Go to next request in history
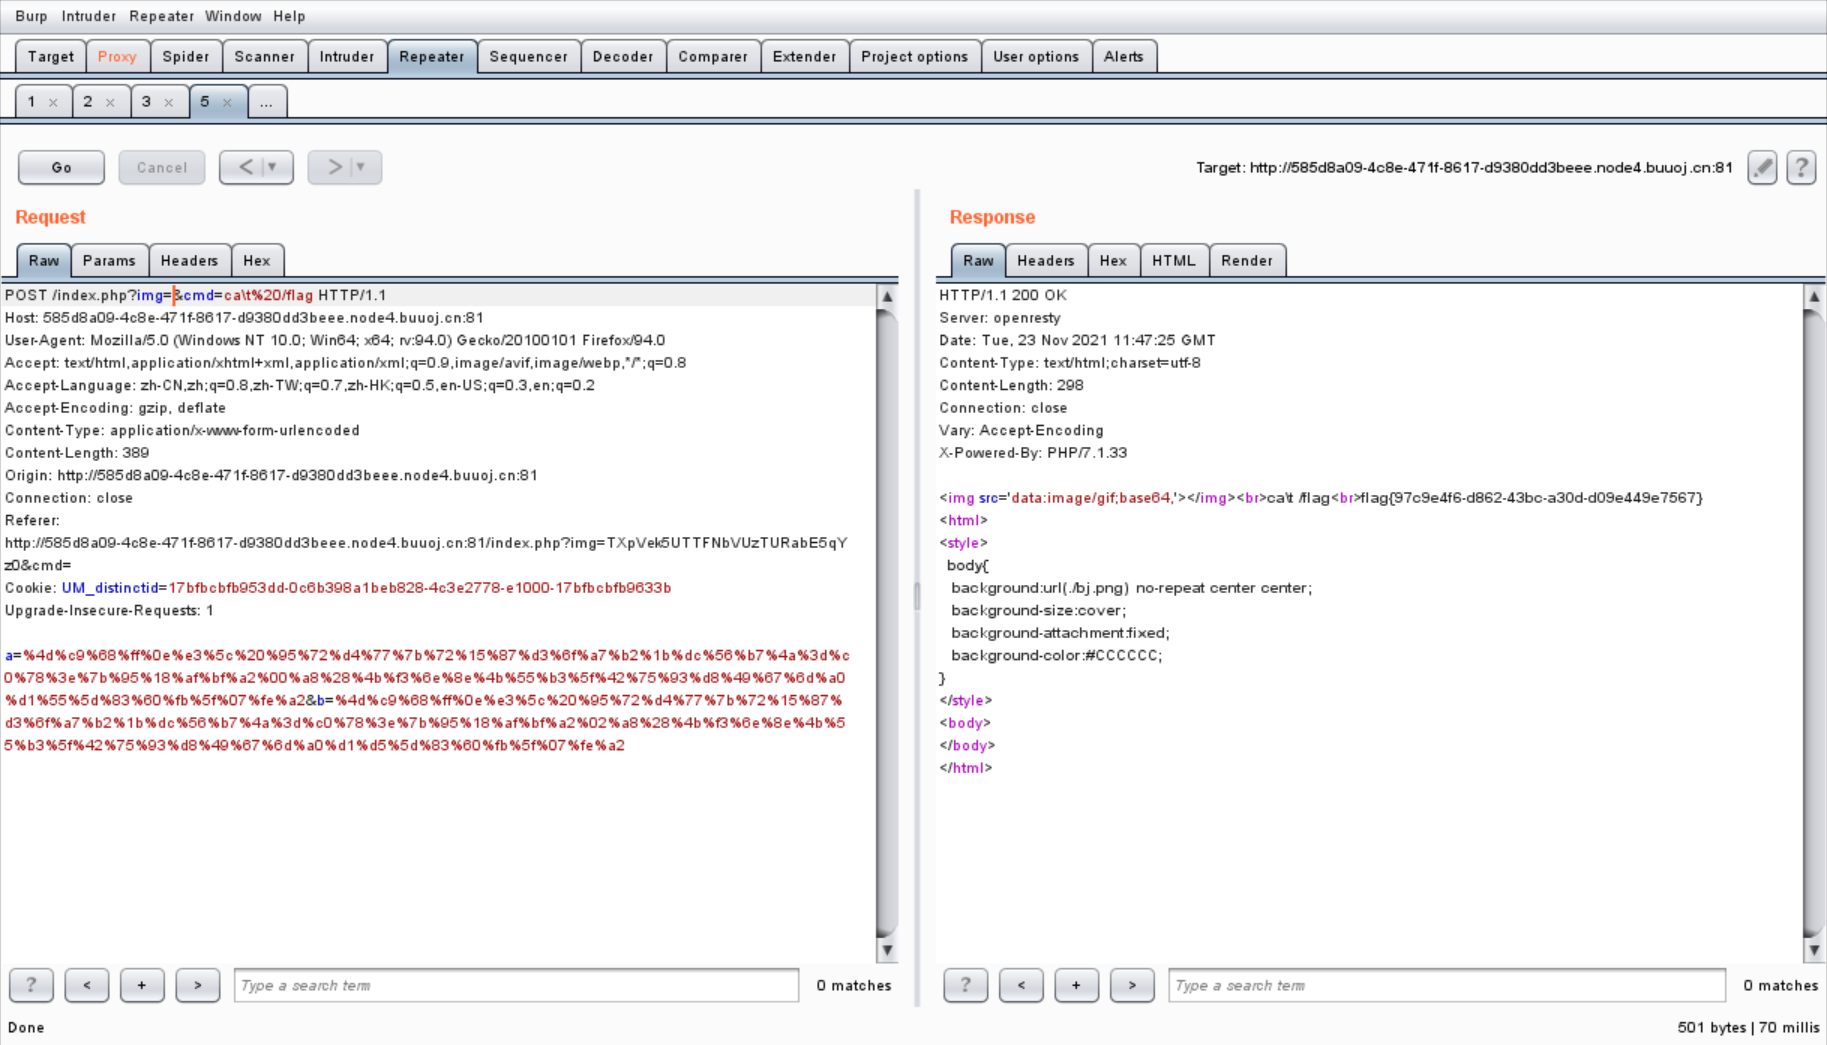 pos(334,167)
